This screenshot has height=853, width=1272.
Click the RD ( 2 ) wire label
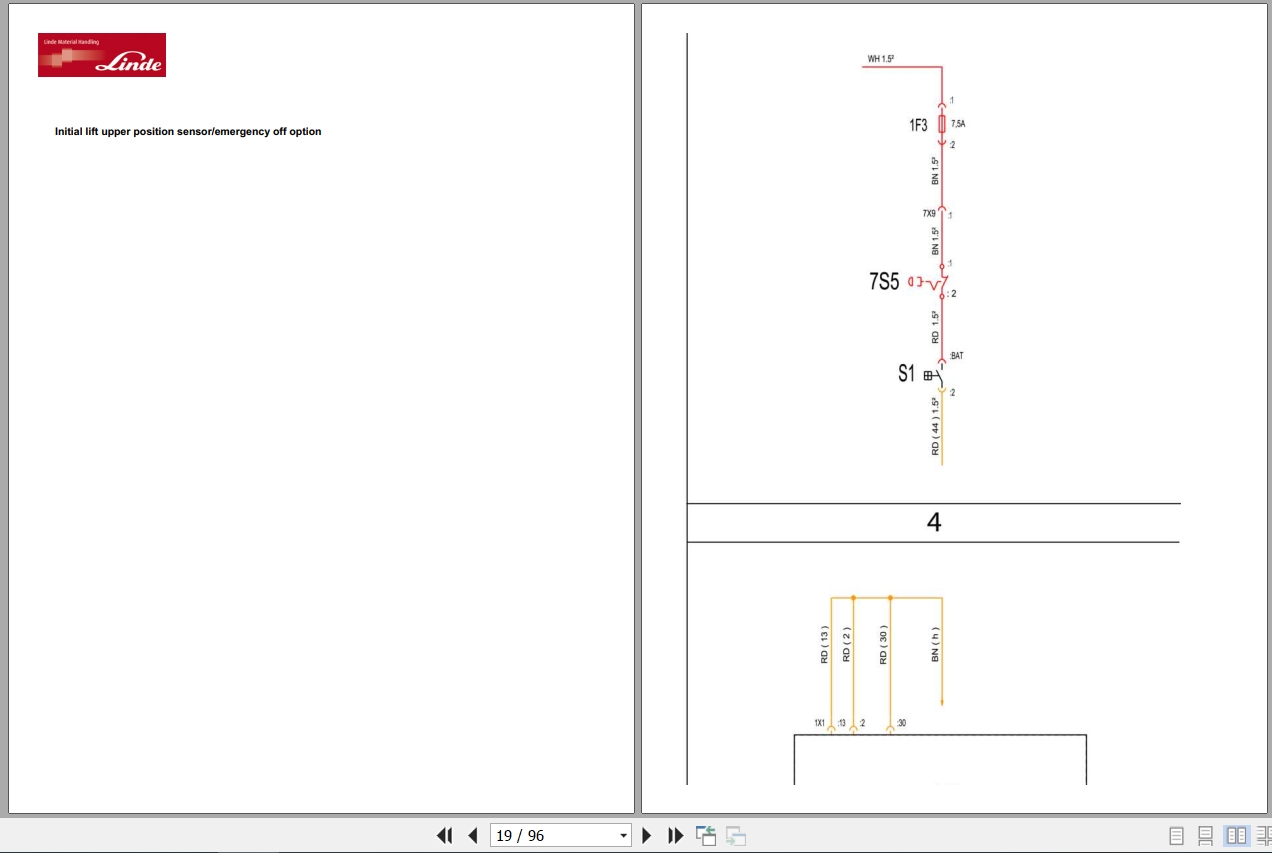click(x=846, y=645)
